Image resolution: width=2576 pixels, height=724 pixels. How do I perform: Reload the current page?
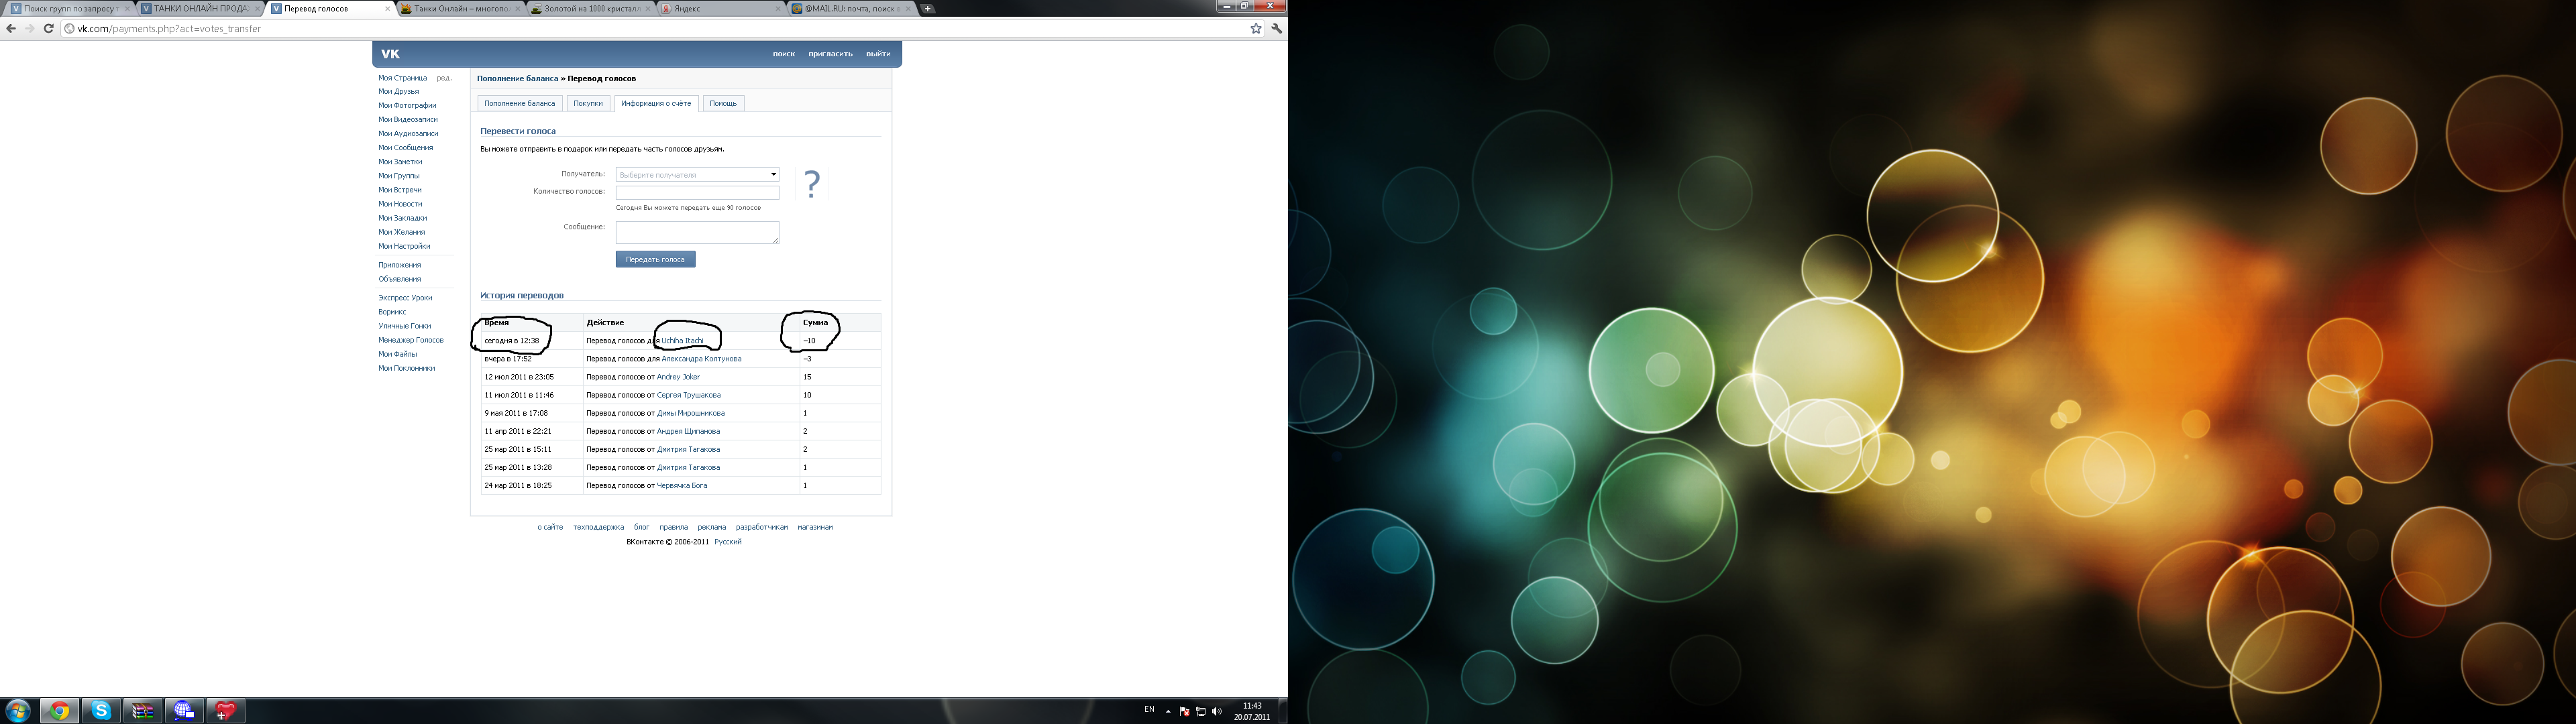48,28
